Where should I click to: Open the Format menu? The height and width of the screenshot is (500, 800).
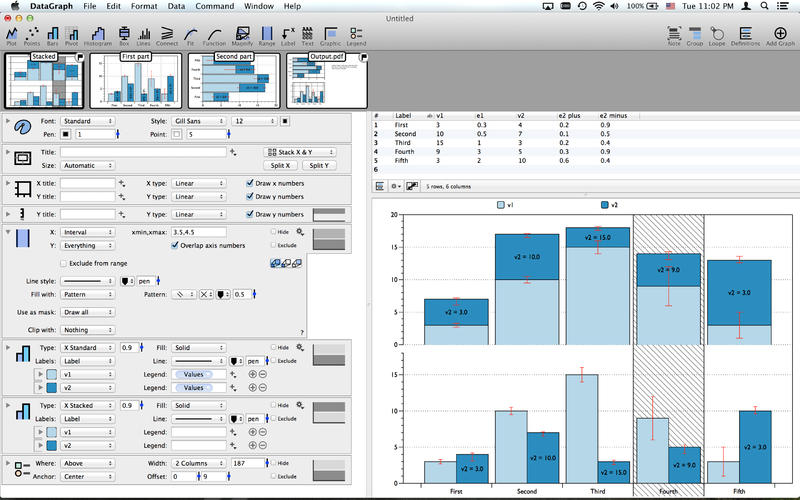tap(143, 6)
